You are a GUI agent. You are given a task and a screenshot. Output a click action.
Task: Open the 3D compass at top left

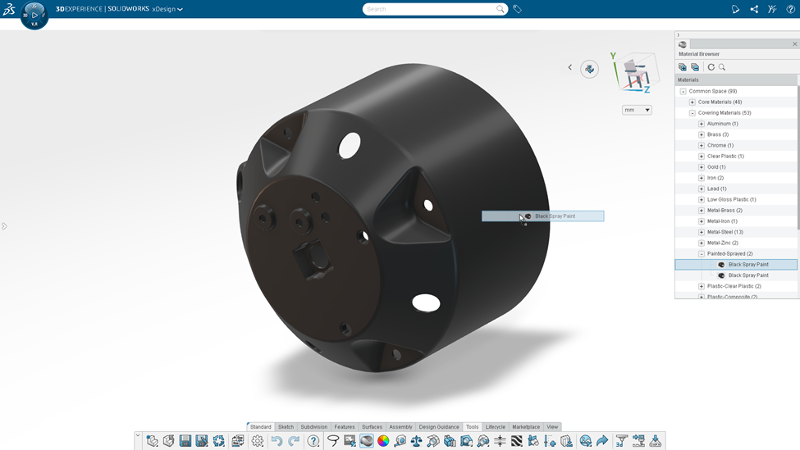click(34, 15)
